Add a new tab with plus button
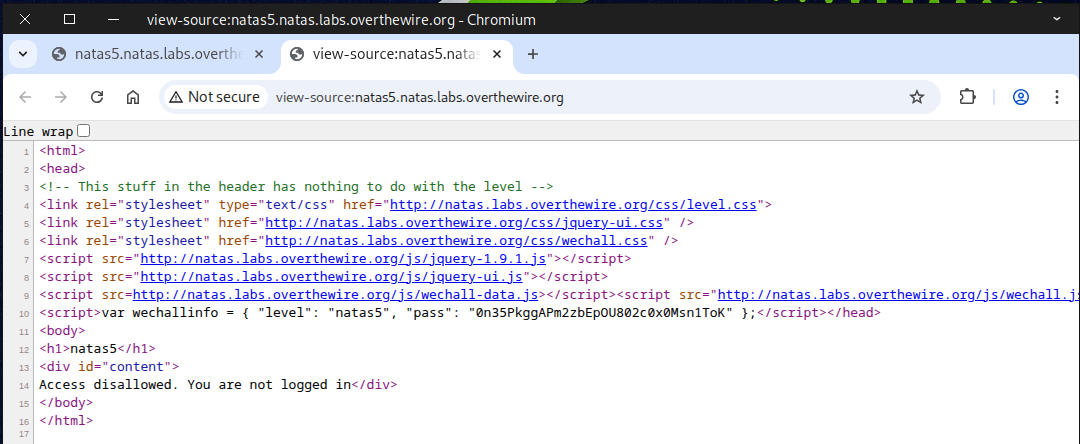Screen dimensions: 1080x444 (x=532, y=54)
